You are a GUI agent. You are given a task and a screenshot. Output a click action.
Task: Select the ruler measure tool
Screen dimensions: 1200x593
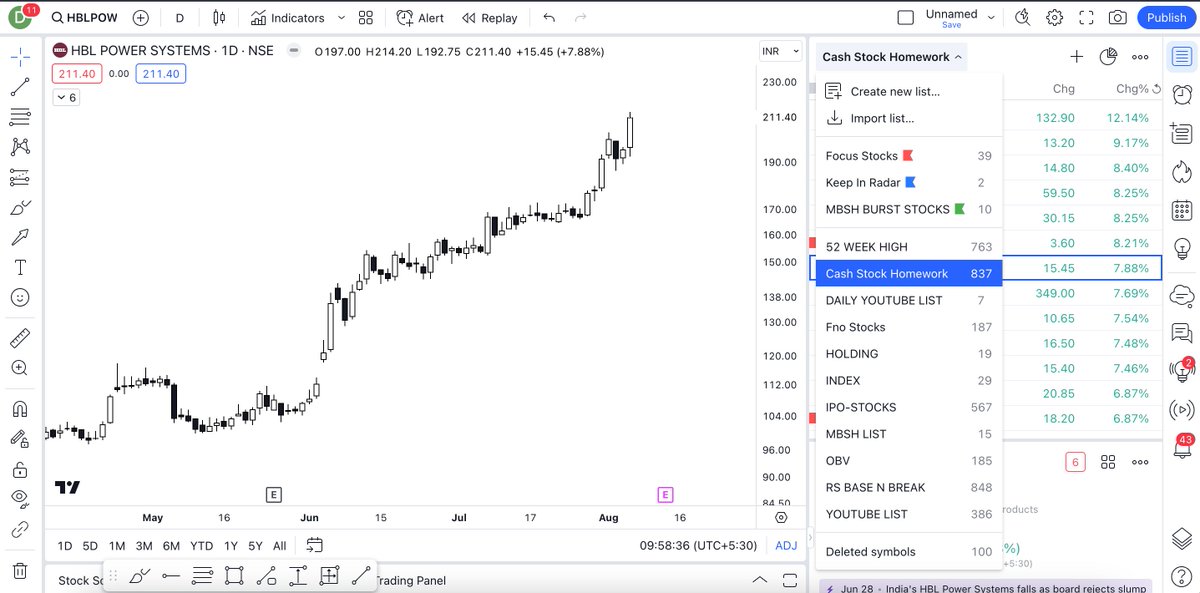tap(20, 337)
